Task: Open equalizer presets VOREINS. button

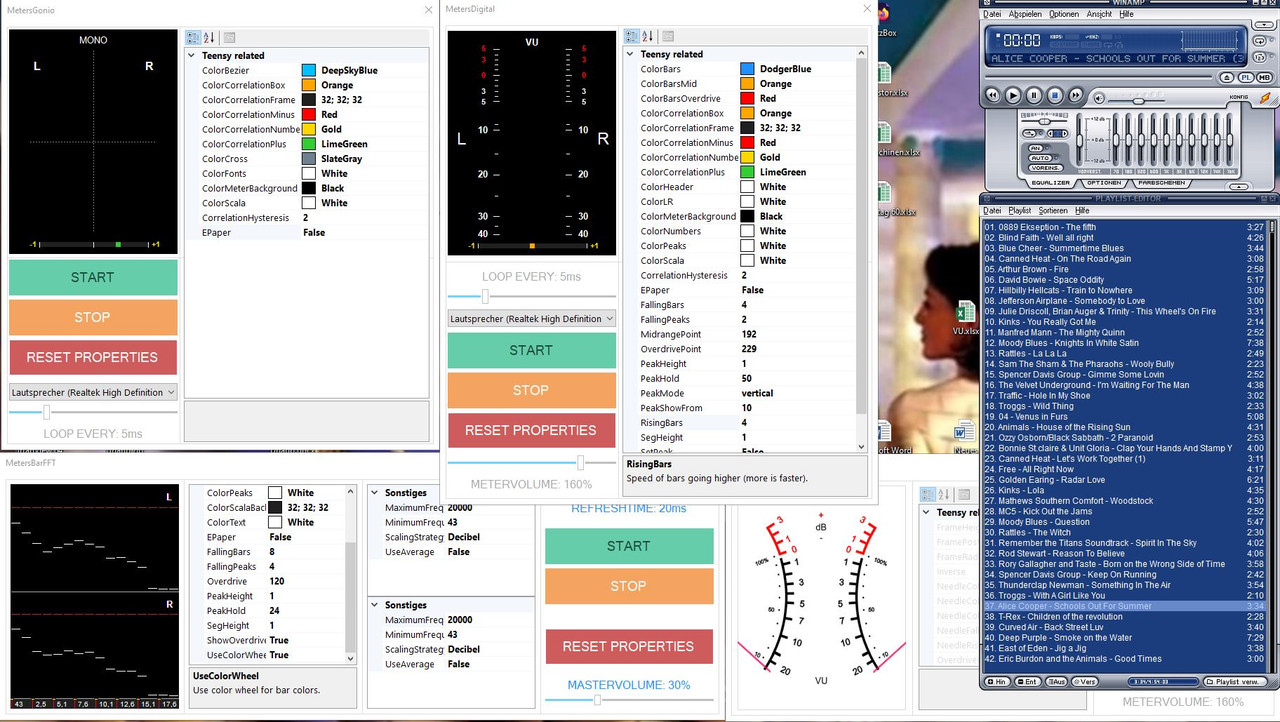Action: point(1046,168)
